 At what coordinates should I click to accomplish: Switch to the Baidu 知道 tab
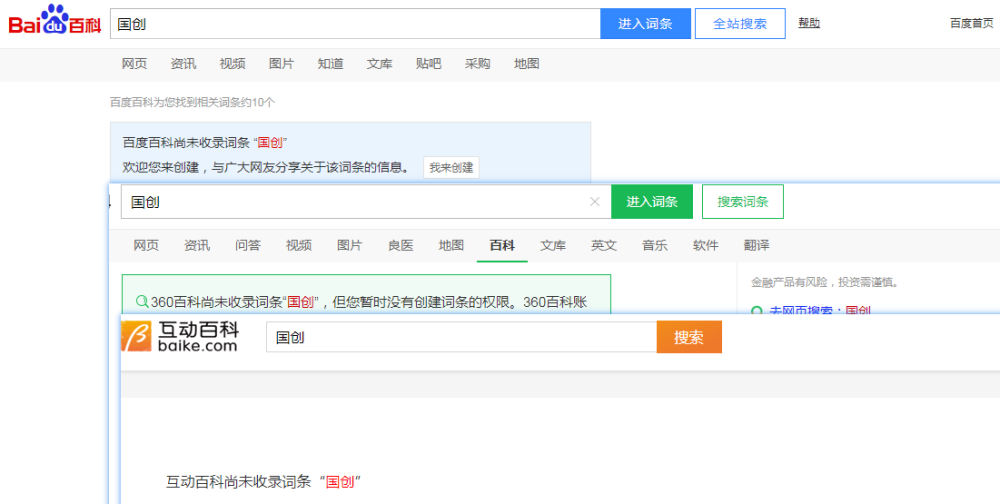(x=330, y=64)
